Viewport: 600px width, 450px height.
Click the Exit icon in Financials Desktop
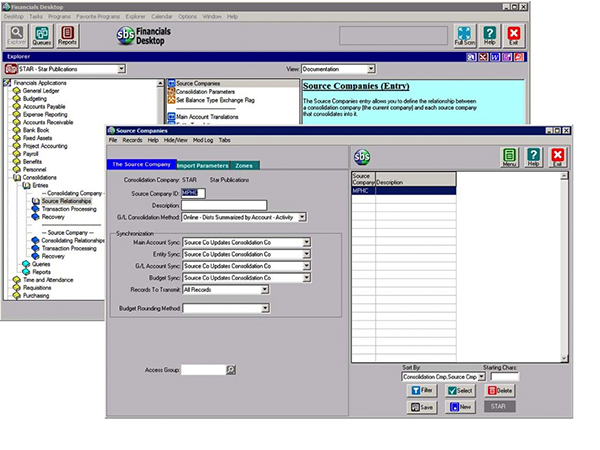(x=514, y=36)
